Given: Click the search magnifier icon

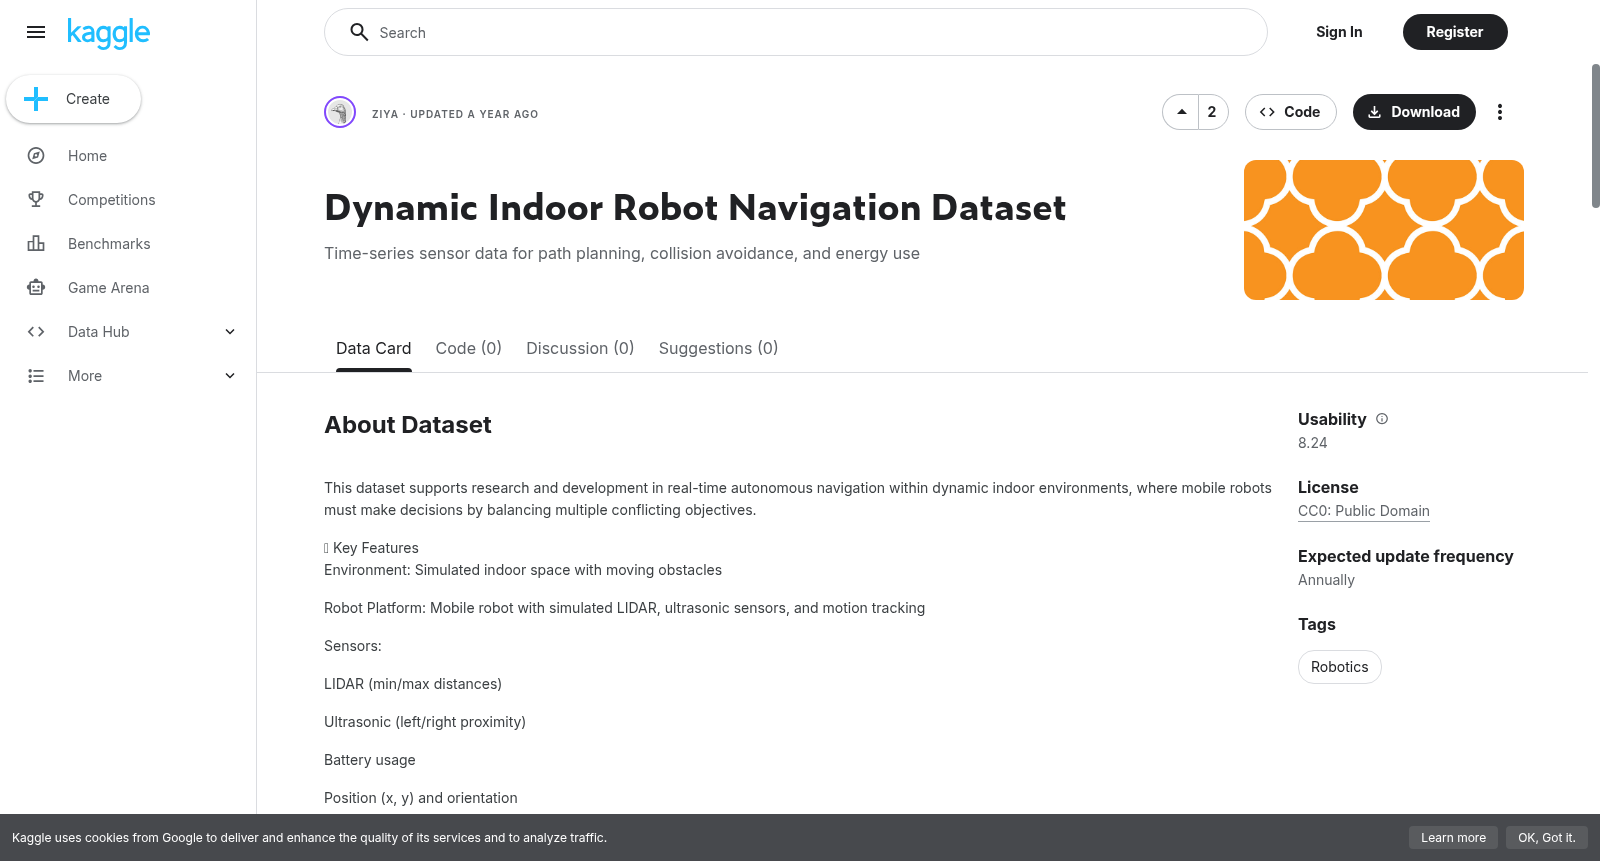Looking at the screenshot, I should (359, 32).
